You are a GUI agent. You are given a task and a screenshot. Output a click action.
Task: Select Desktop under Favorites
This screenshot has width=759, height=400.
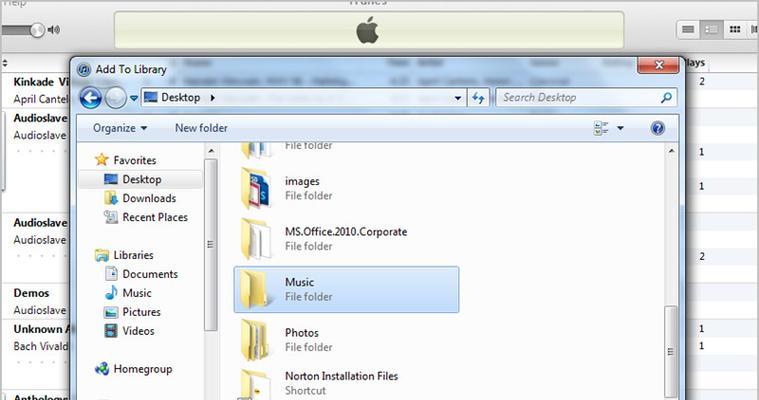point(142,180)
